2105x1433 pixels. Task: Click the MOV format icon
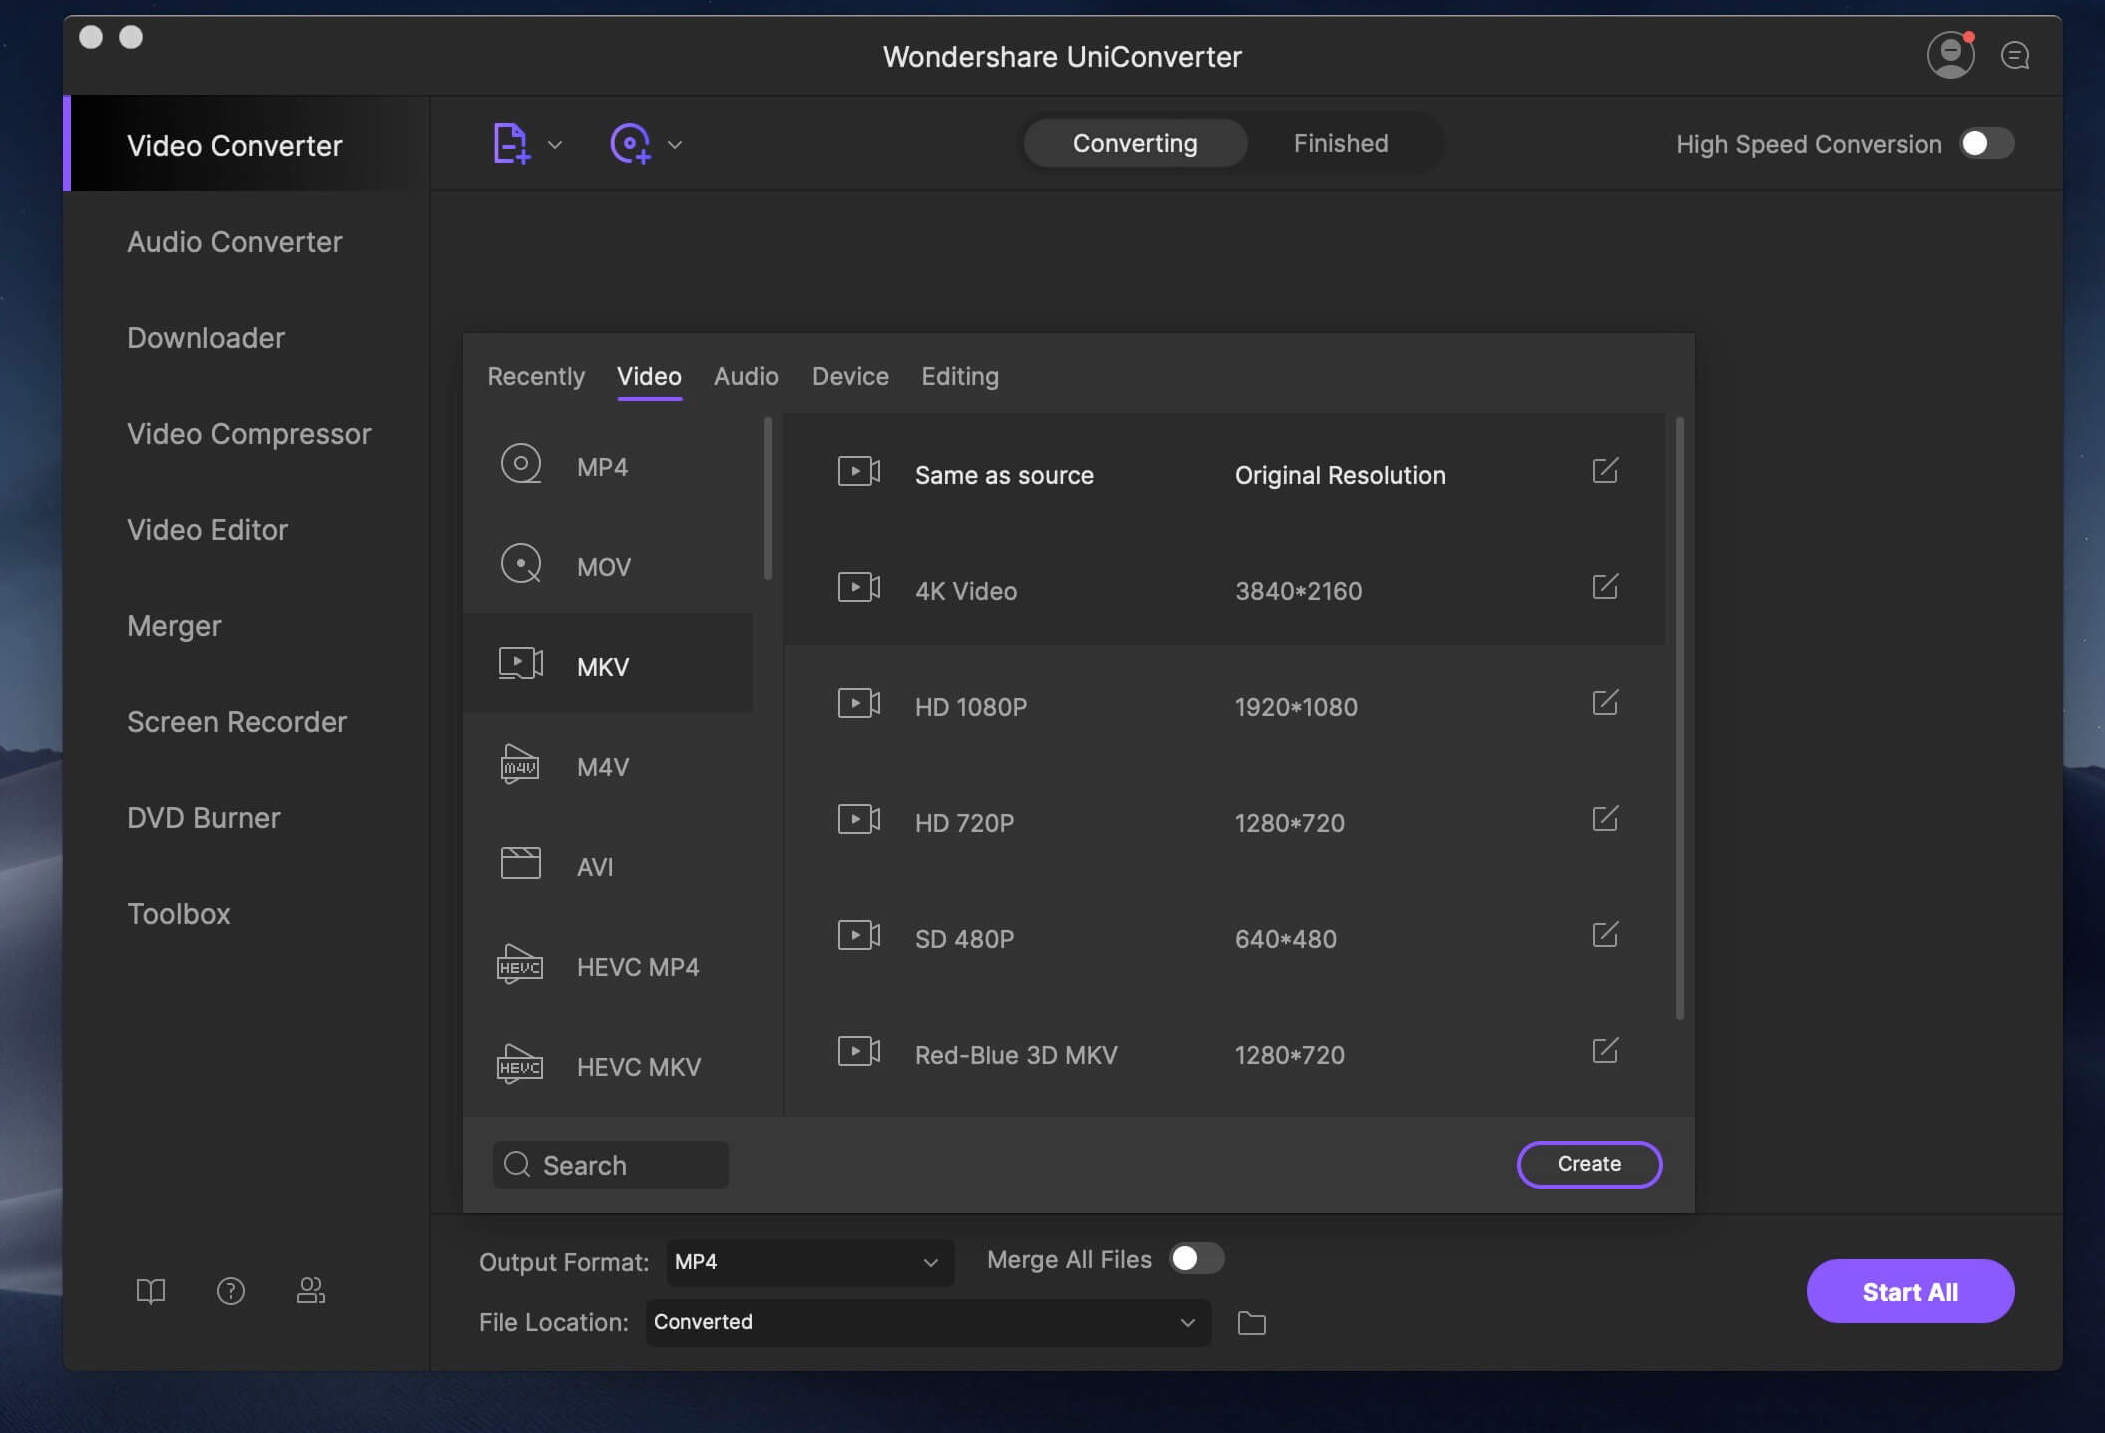[521, 564]
